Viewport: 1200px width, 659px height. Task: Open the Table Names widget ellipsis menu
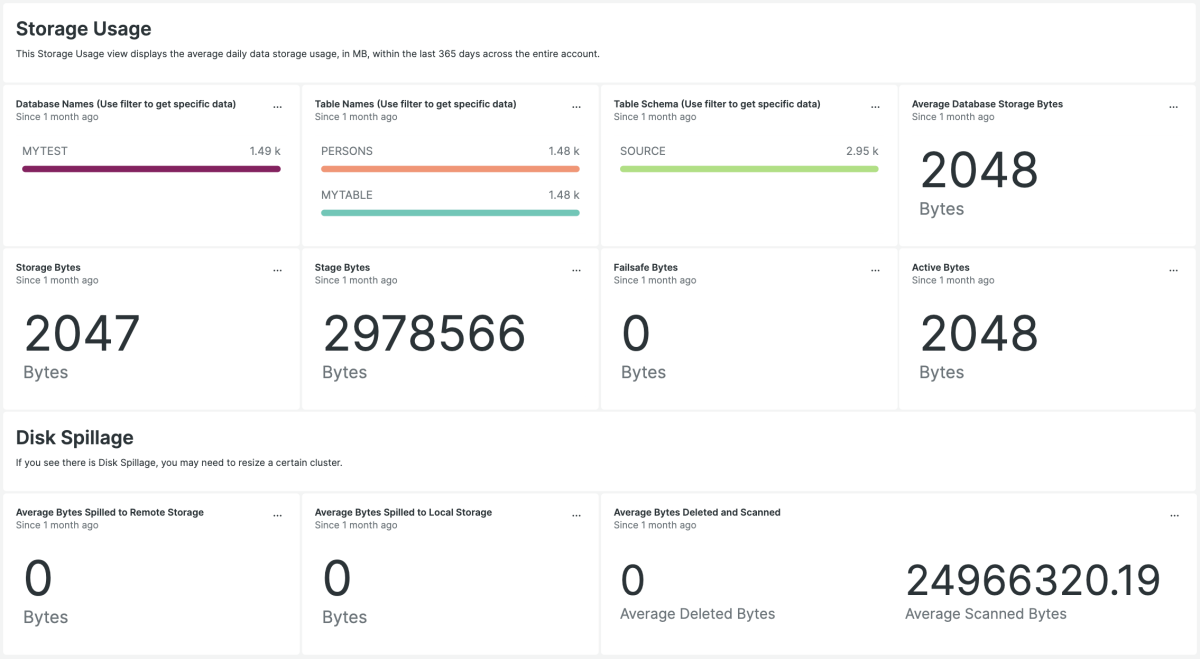pyautogui.click(x=577, y=107)
